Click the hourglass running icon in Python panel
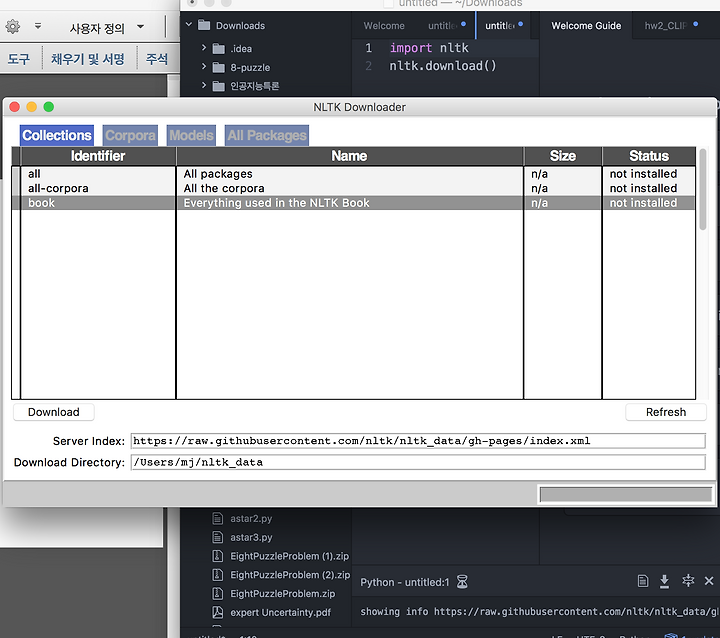Viewport: 720px width, 638px height. coord(462,582)
